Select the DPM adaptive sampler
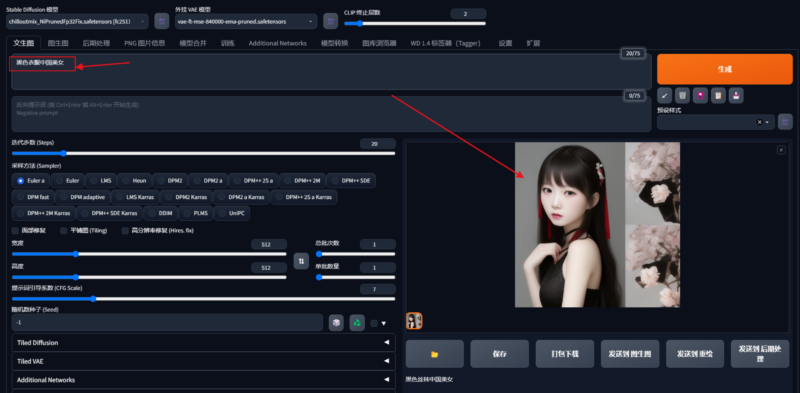The height and width of the screenshot is (393, 800). (x=83, y=197)
